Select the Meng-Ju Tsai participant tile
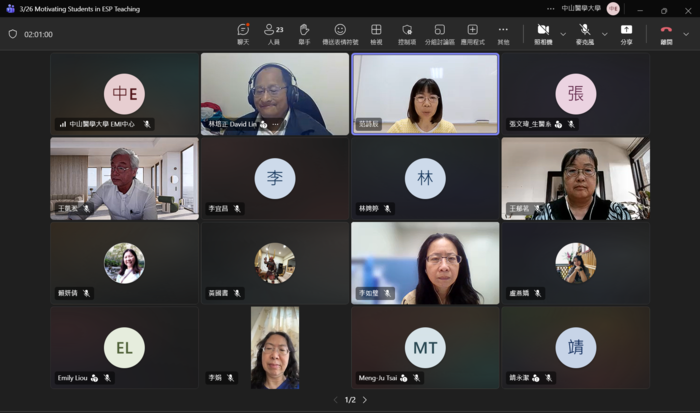 tap(425, 347)
